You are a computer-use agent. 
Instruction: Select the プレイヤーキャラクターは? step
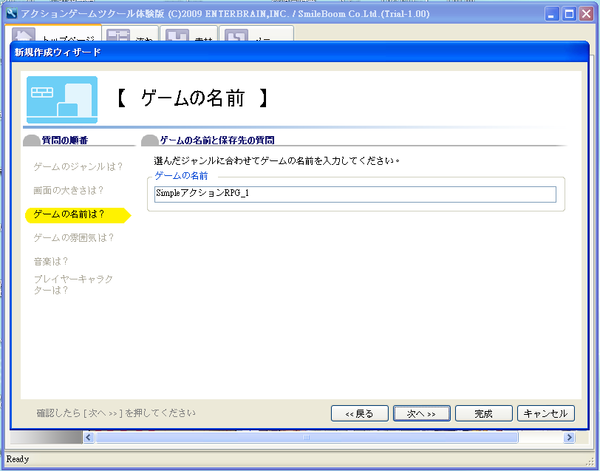click(73, 285)
